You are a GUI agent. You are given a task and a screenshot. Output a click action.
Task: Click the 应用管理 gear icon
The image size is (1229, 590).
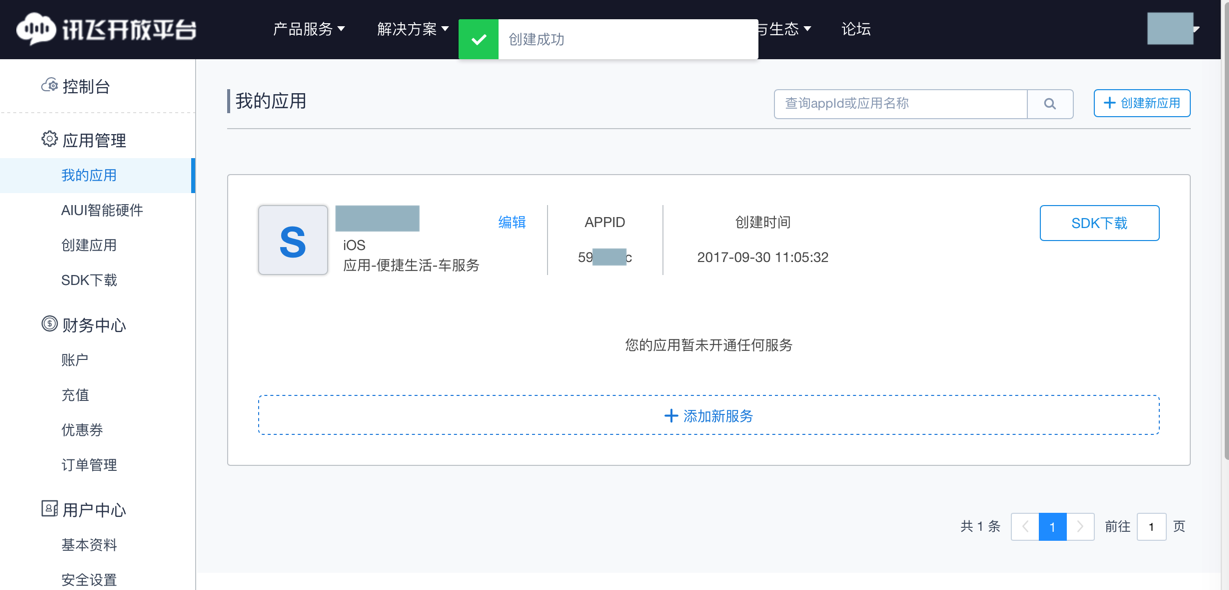click(49, 139)
